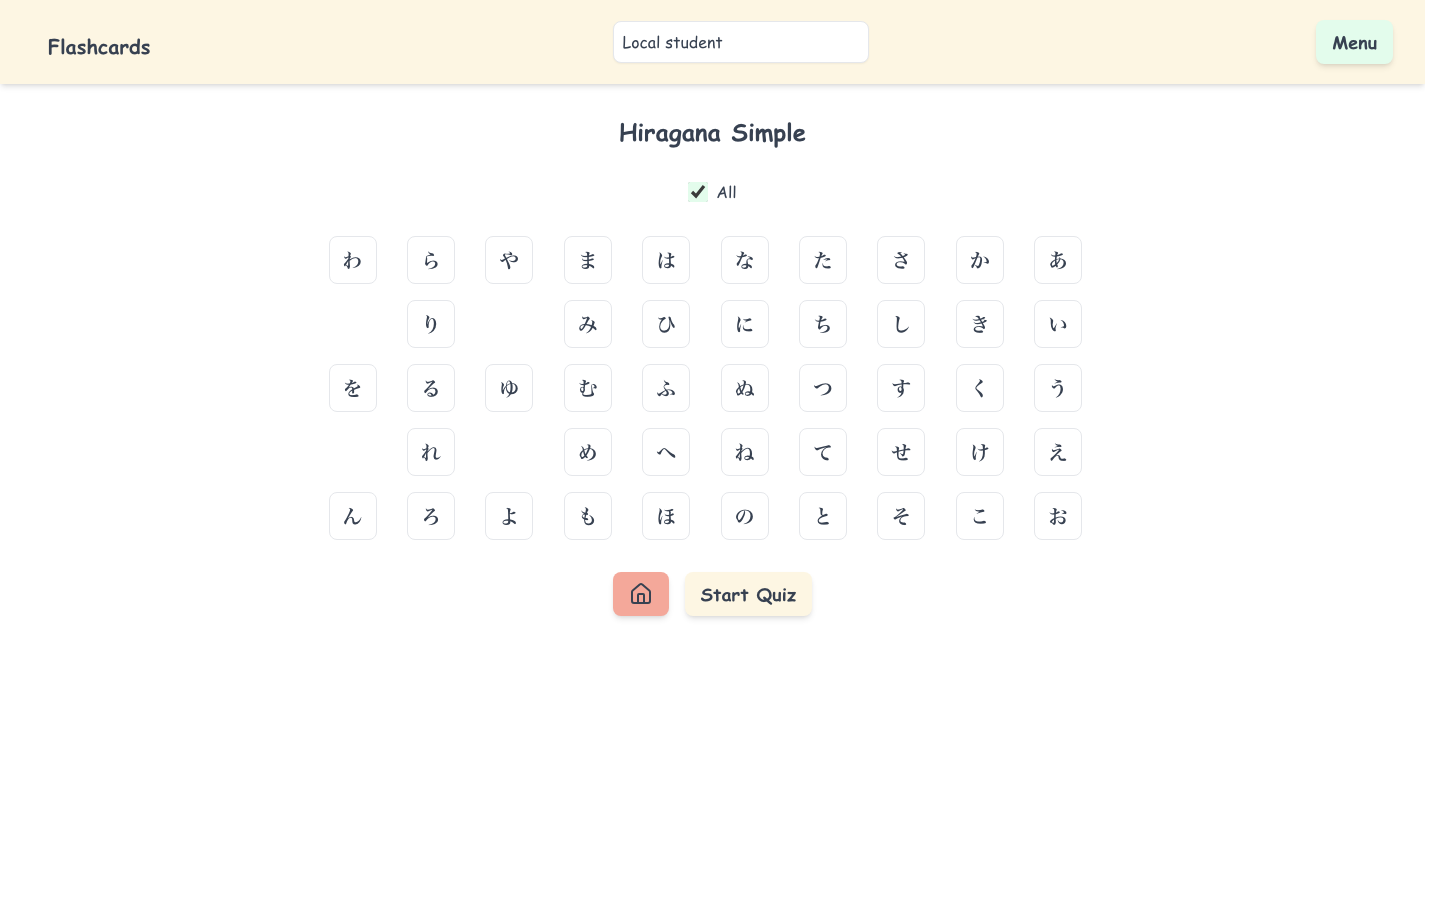Screen dimensions: 1440x900
Task: Click the home icon button
Action: click(641, 594)
